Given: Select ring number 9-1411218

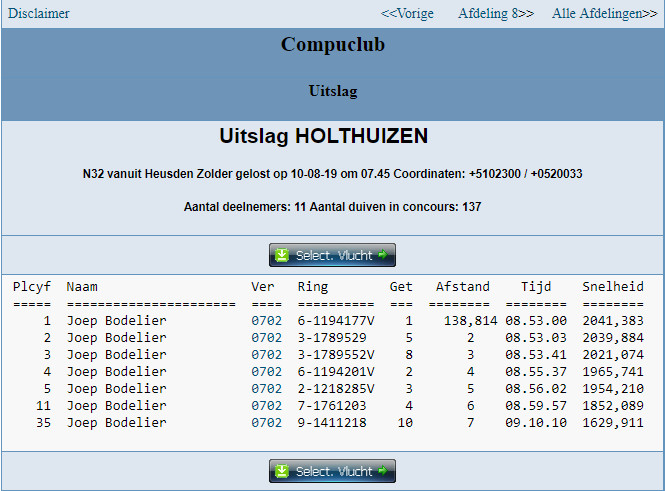Looking at the screenshot, I should coord(332,422).
